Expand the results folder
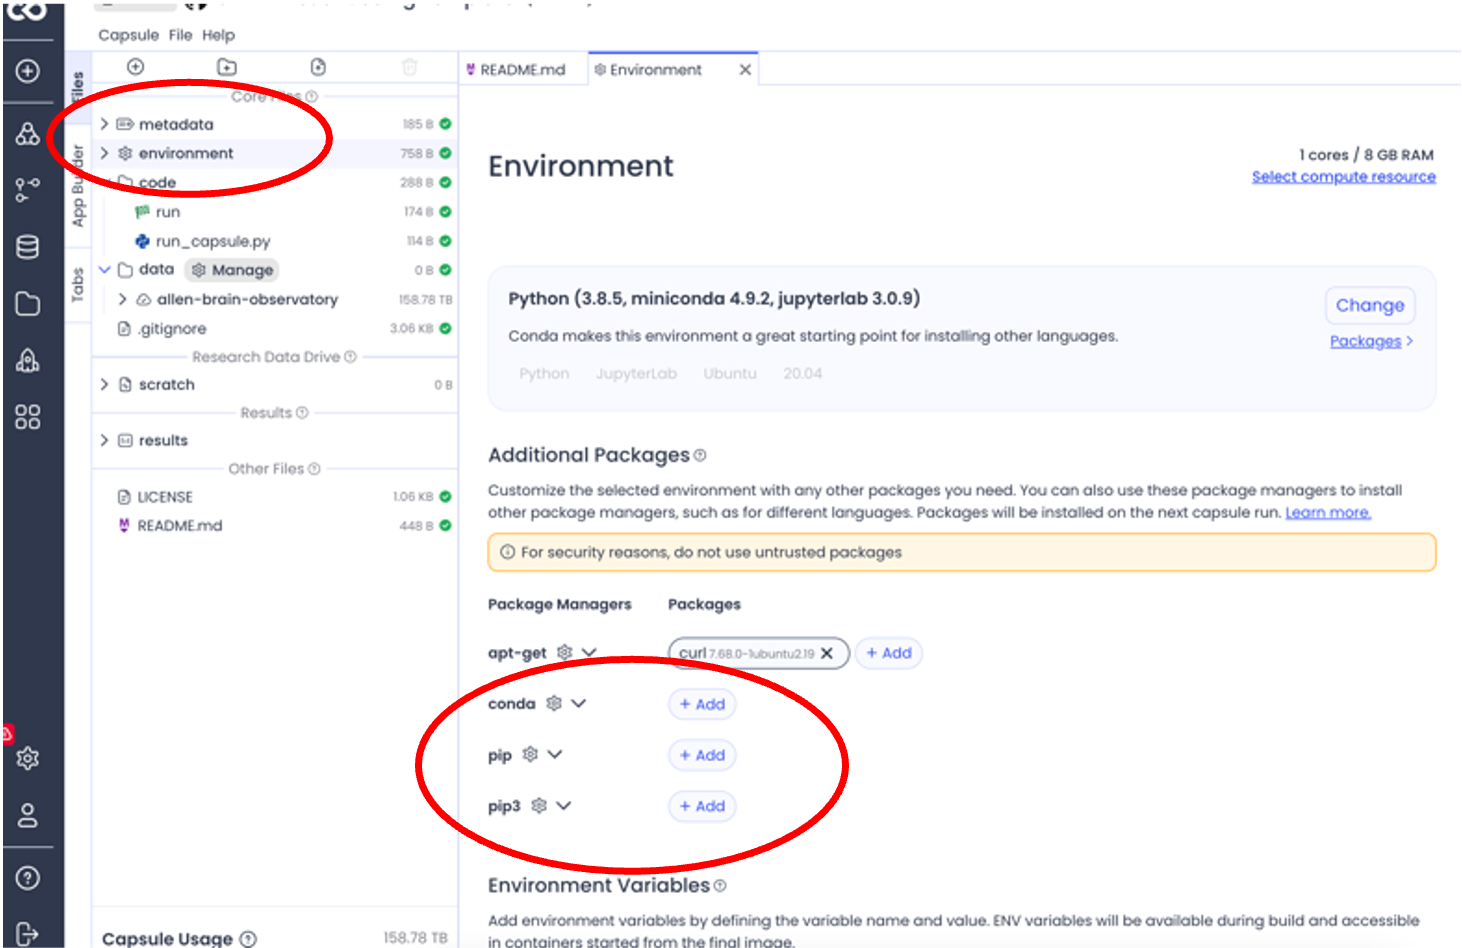Screen dimensions: 1462x948 pyautogui.click(x=104, y=440)
